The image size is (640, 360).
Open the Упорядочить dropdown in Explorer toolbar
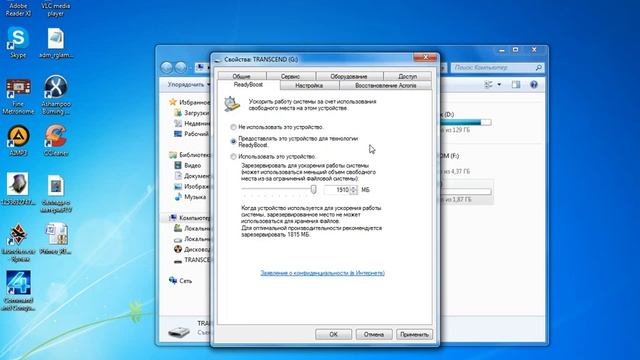point(189,84)
